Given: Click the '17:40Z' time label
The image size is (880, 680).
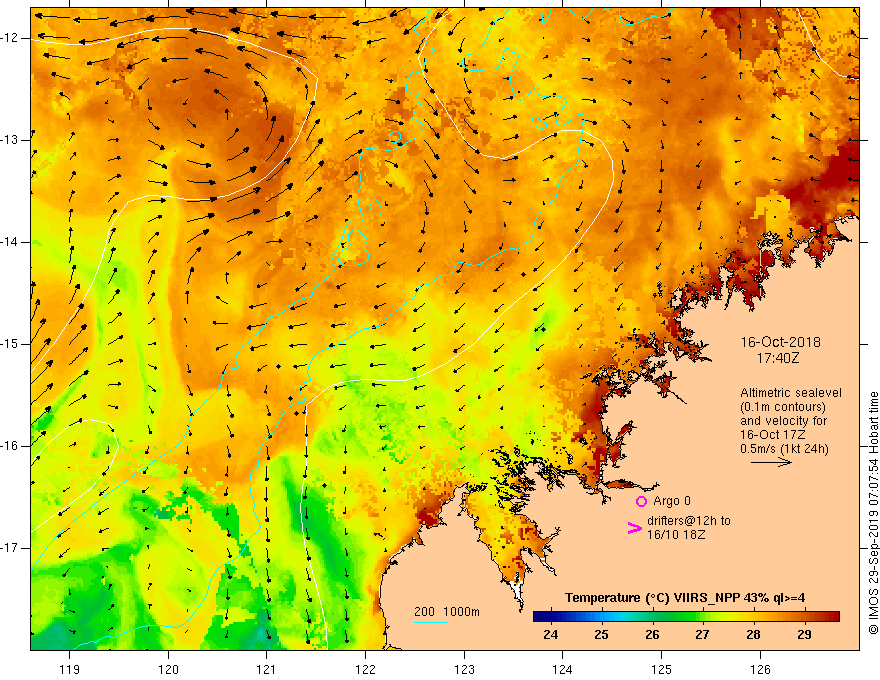Looking at the screenshot, I should (777, 357).
